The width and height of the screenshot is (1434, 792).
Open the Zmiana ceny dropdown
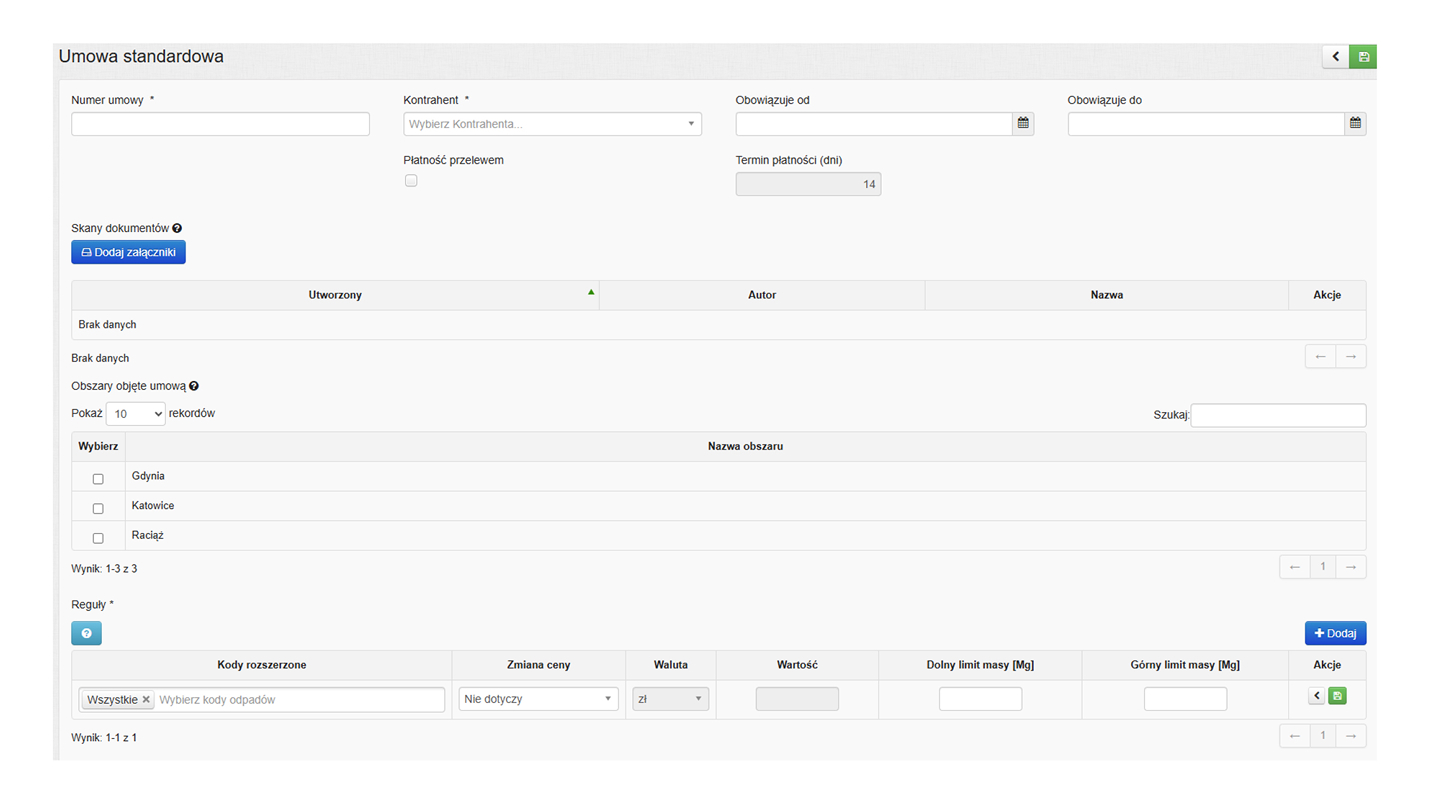point(538,699)
